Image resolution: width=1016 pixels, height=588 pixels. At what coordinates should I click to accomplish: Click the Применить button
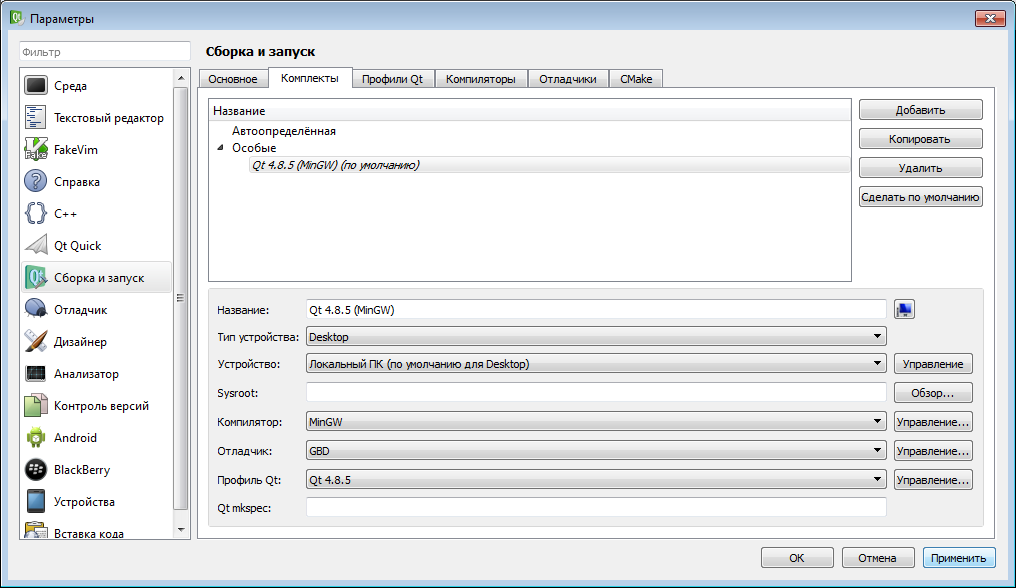(x=959, y=558)
